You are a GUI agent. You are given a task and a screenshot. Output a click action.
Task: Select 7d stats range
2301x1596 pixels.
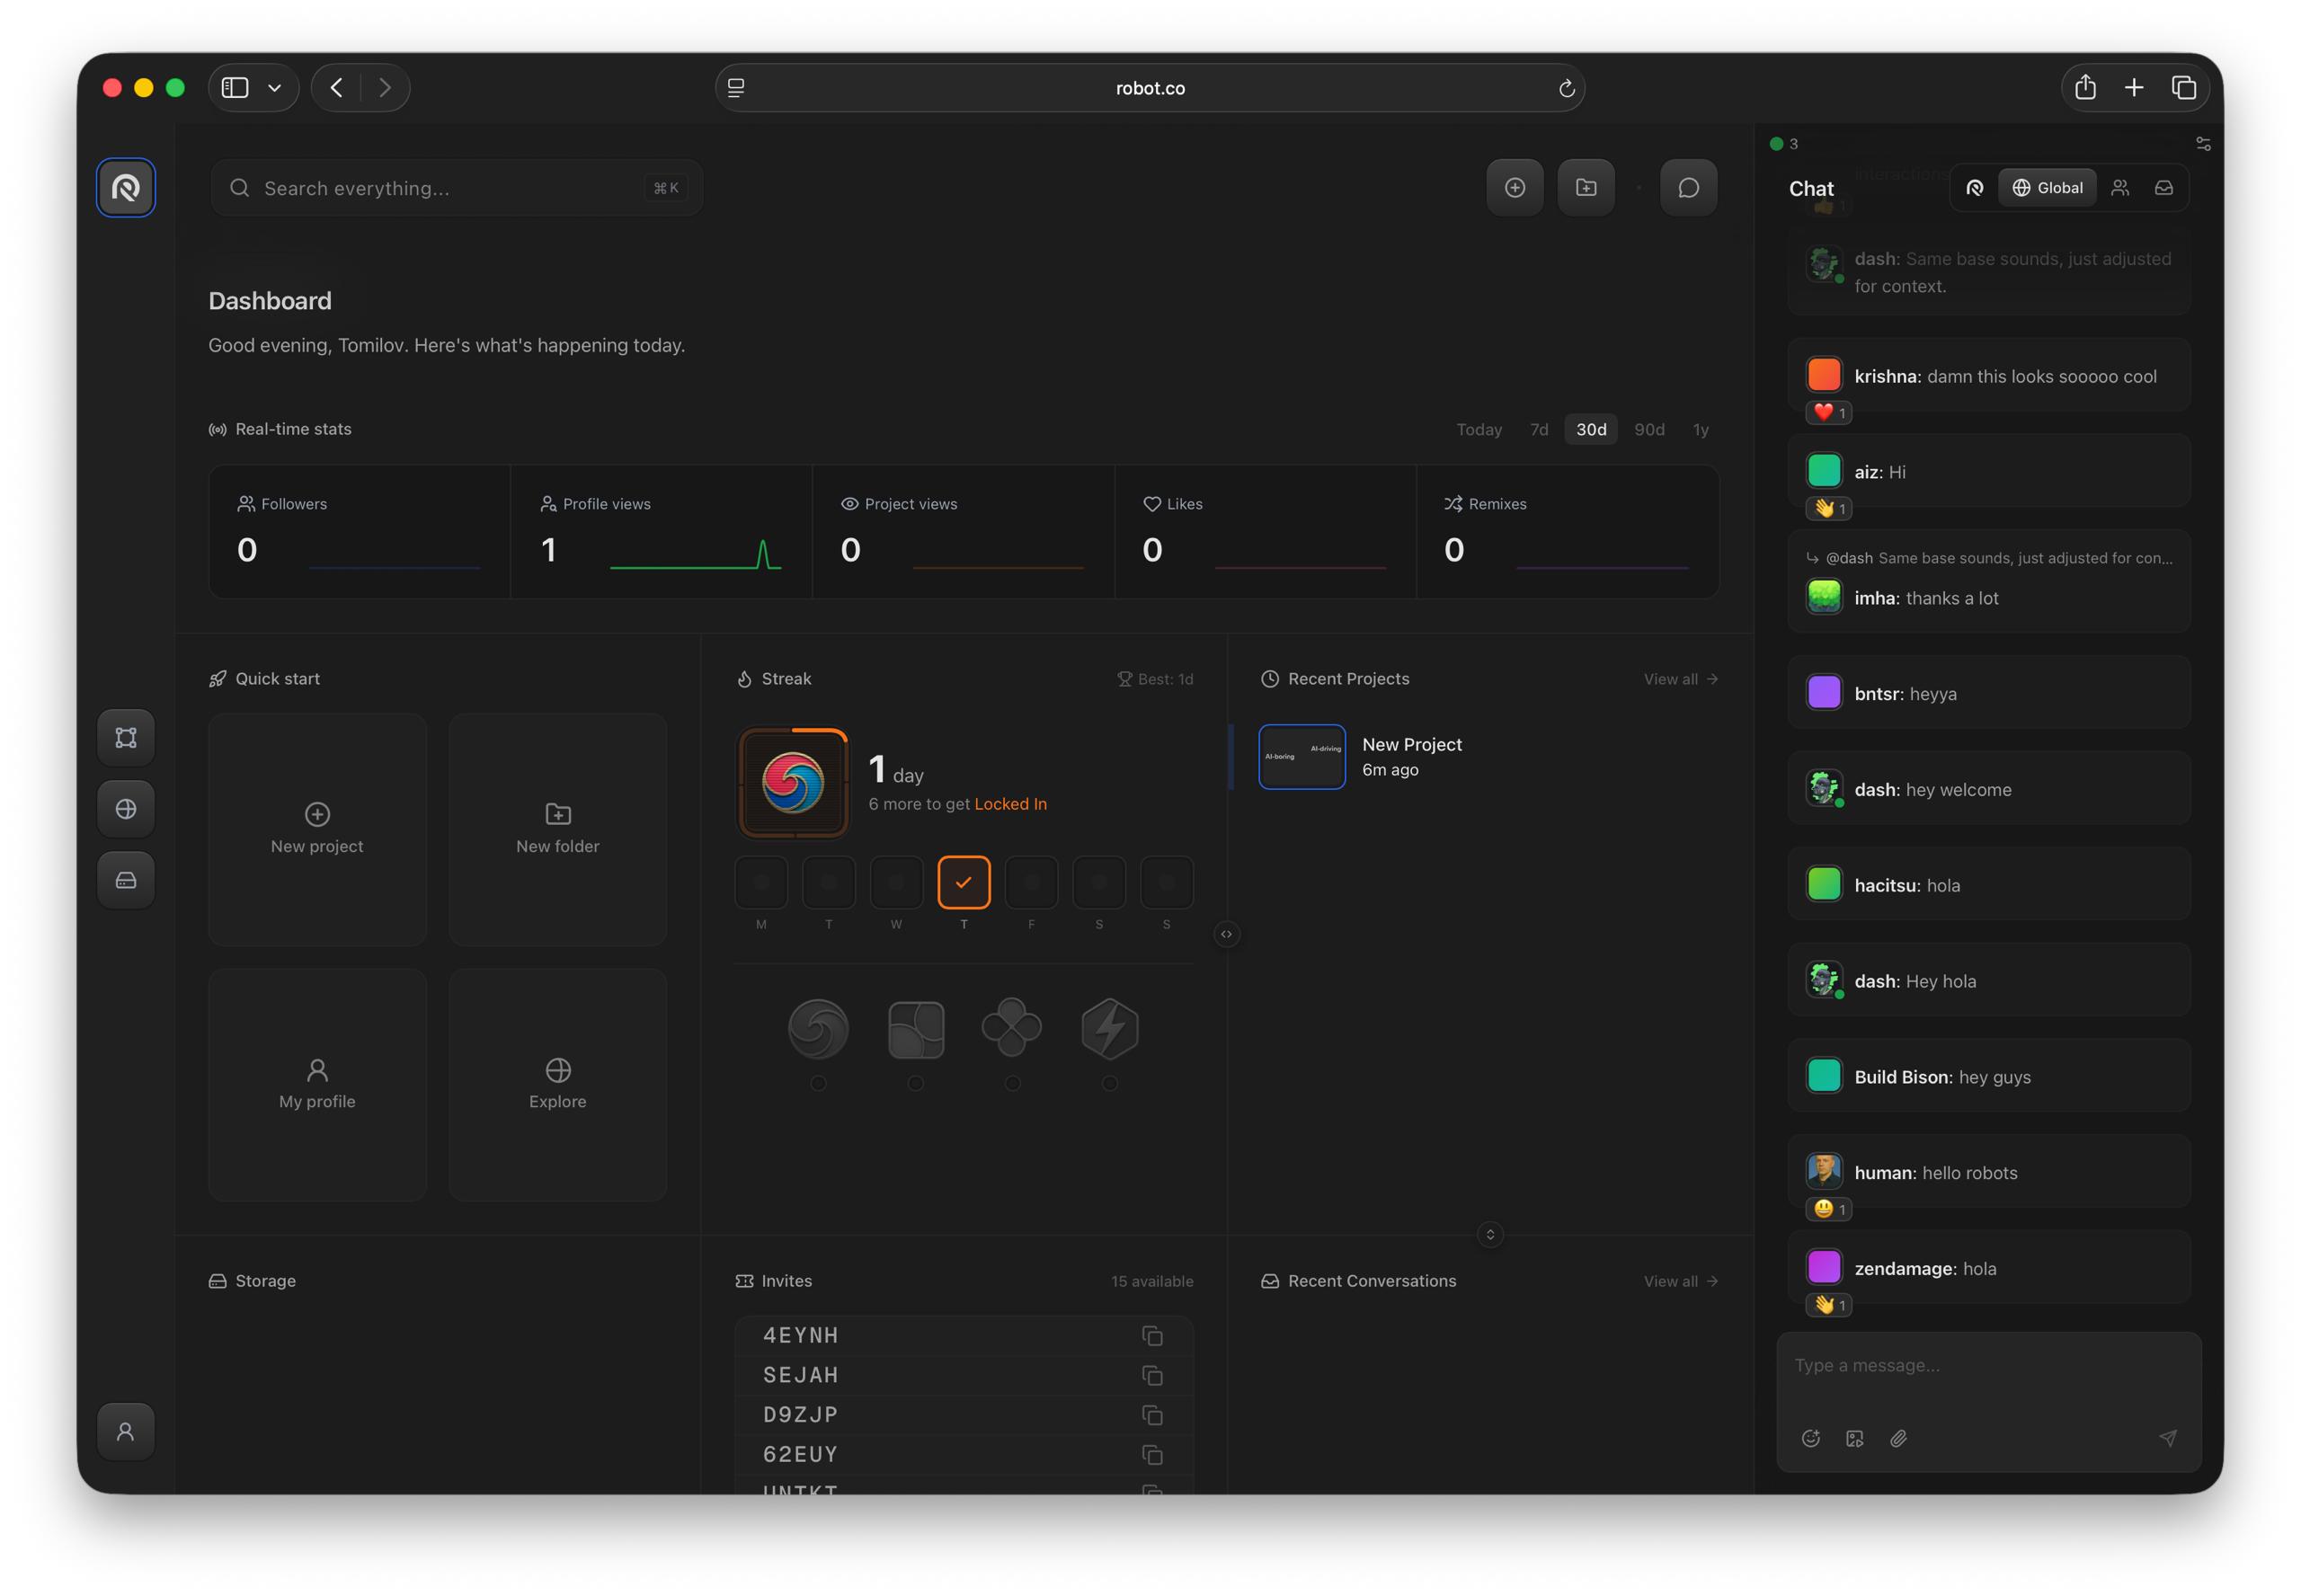tap(1539, 430)
